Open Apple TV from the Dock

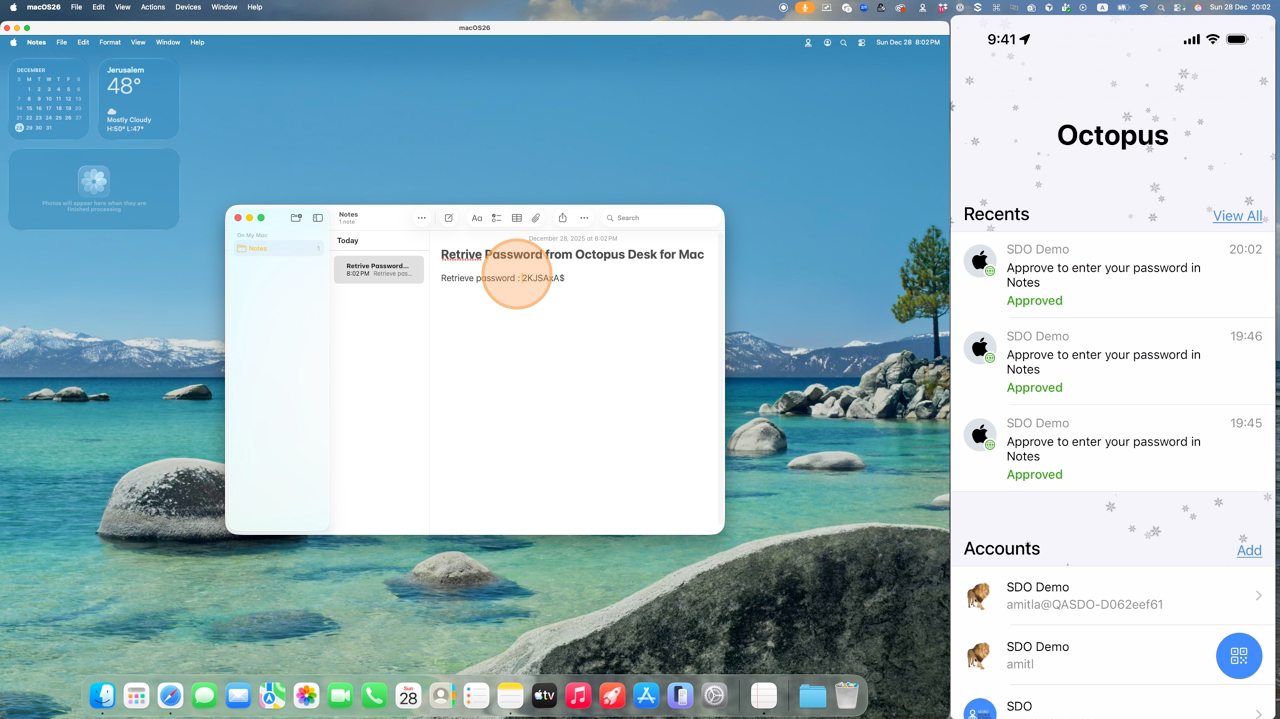pos(544,696)
